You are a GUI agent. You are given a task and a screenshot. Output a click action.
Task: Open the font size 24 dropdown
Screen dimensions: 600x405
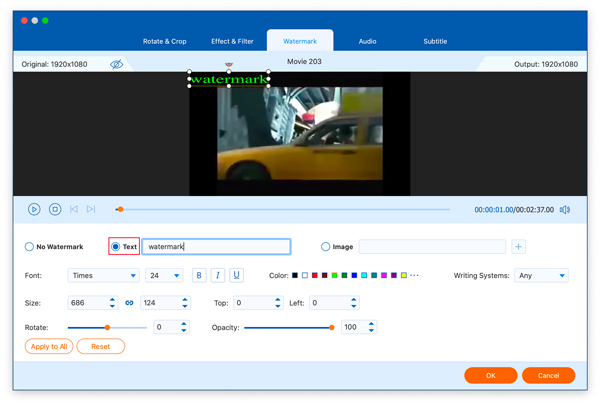pos(164,275)
